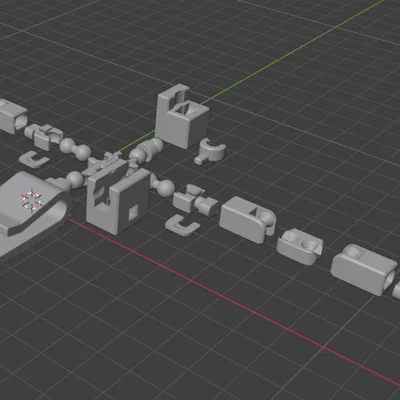
Task: Select the central cube with square hole
Action: pyautogui.click(x=118, y=198)
